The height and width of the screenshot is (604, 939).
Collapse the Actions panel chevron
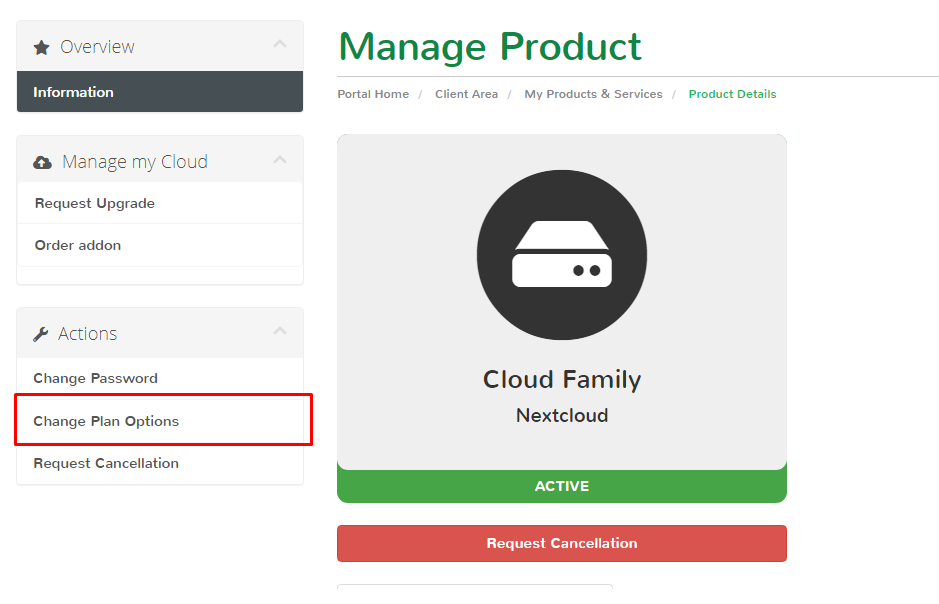click(x=280, y=331)
